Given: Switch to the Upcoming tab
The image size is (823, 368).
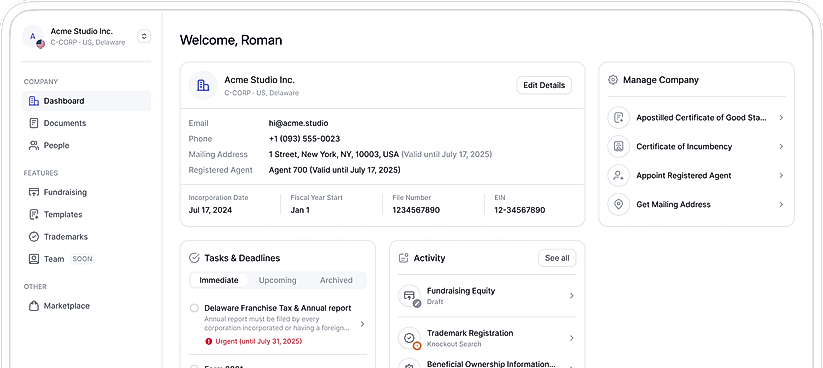Looking at the screenshot, I should [x=278, y=280].
